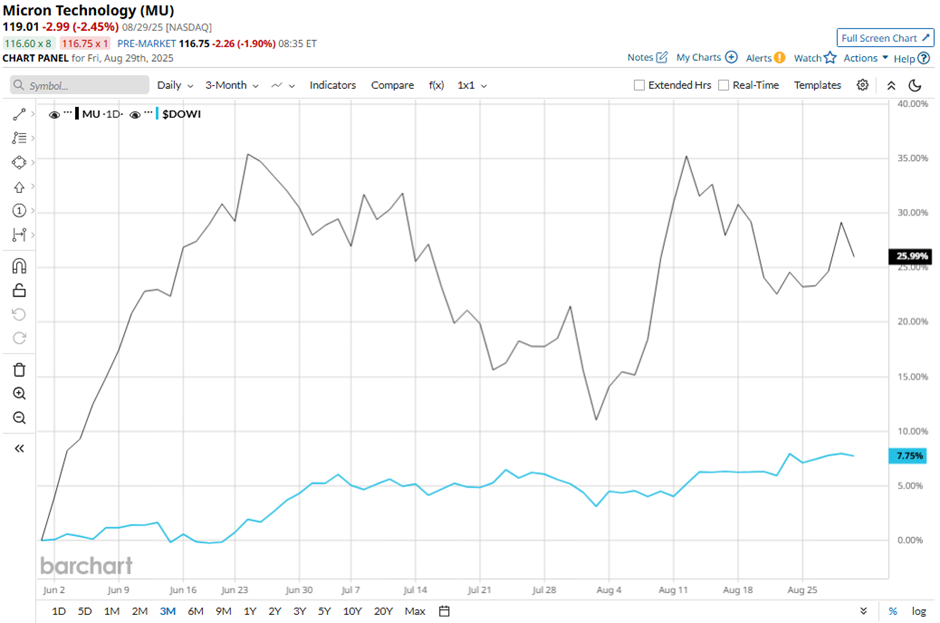Collapse the chart header with double chevron

891,85
